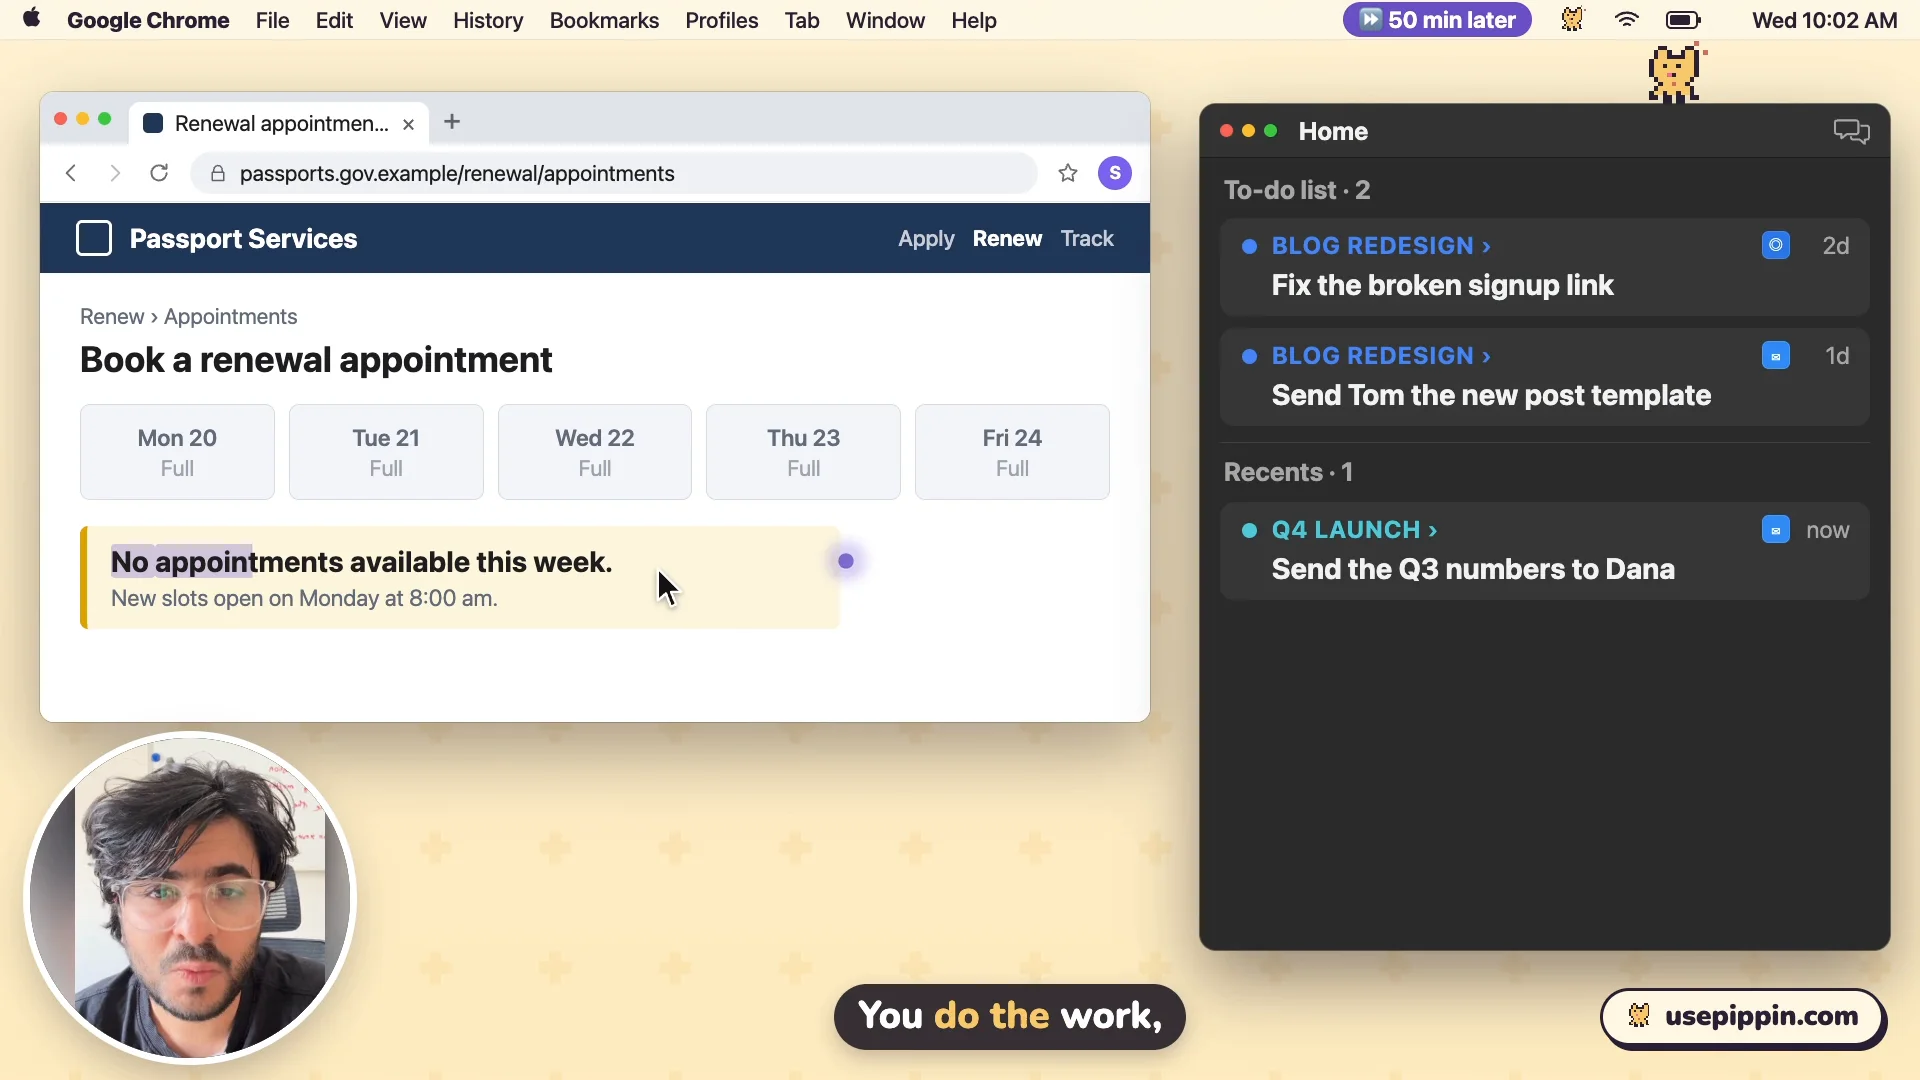1920x1080 pixels.
Task: Toggle status dot for Send Tom the template
Action: coord(1249,356)
